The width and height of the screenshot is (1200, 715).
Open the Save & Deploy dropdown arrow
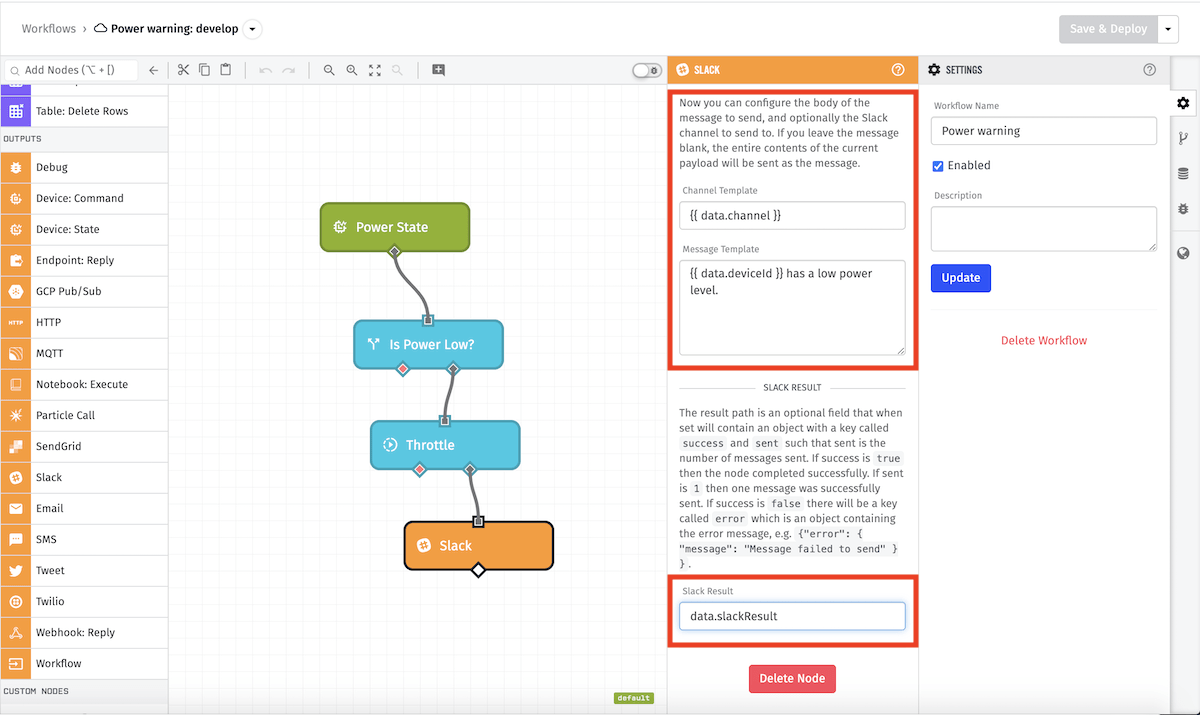coord(1169,29)
